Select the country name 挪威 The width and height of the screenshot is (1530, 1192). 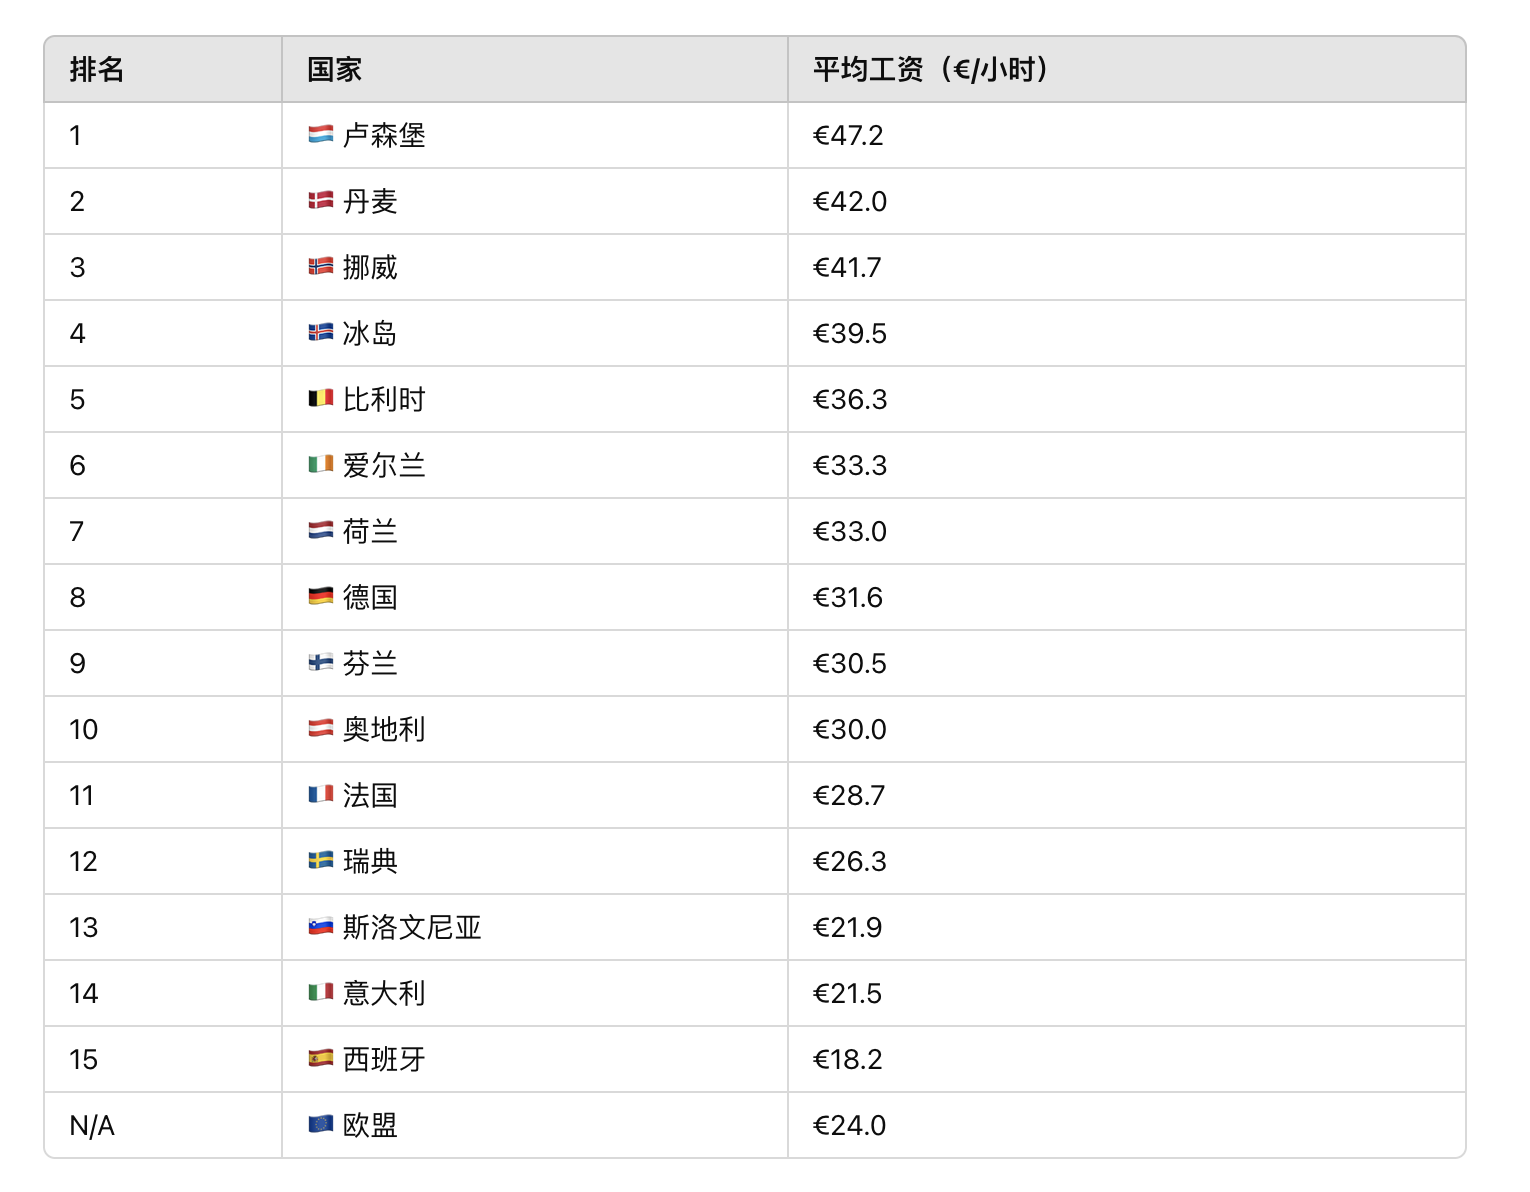[370, 267]
